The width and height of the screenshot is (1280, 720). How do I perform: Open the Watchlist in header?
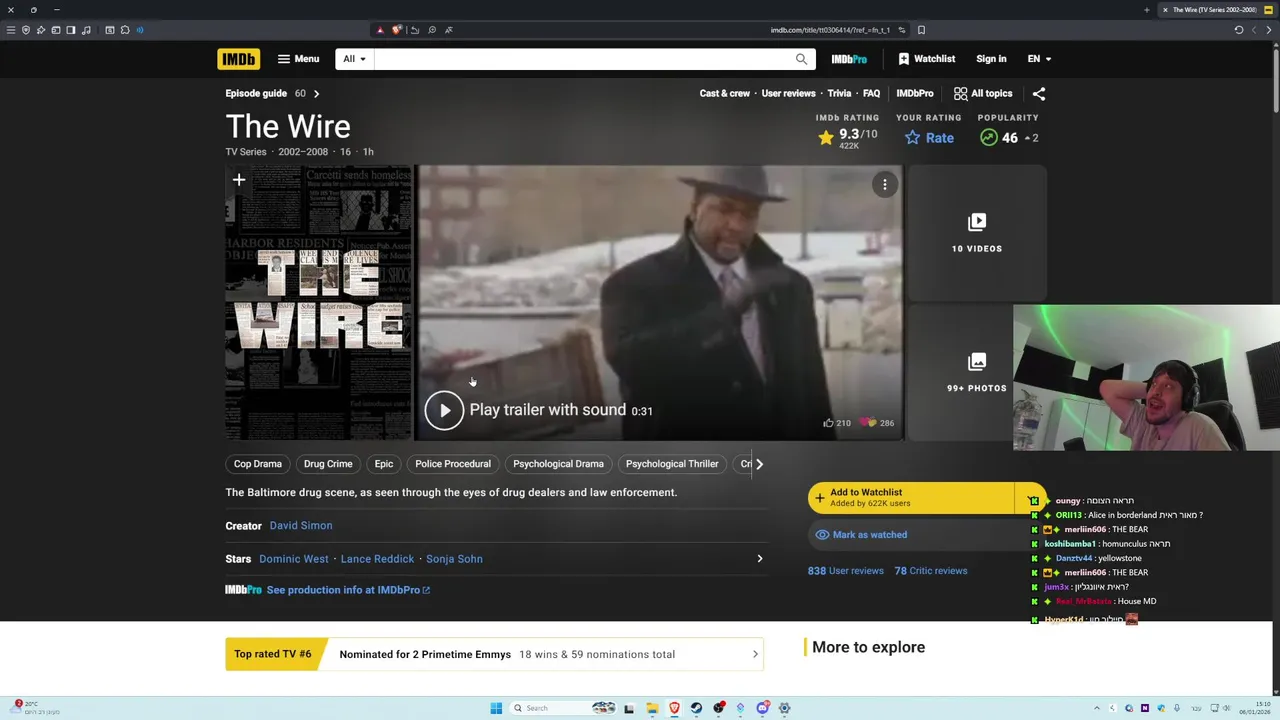(926, 59)
